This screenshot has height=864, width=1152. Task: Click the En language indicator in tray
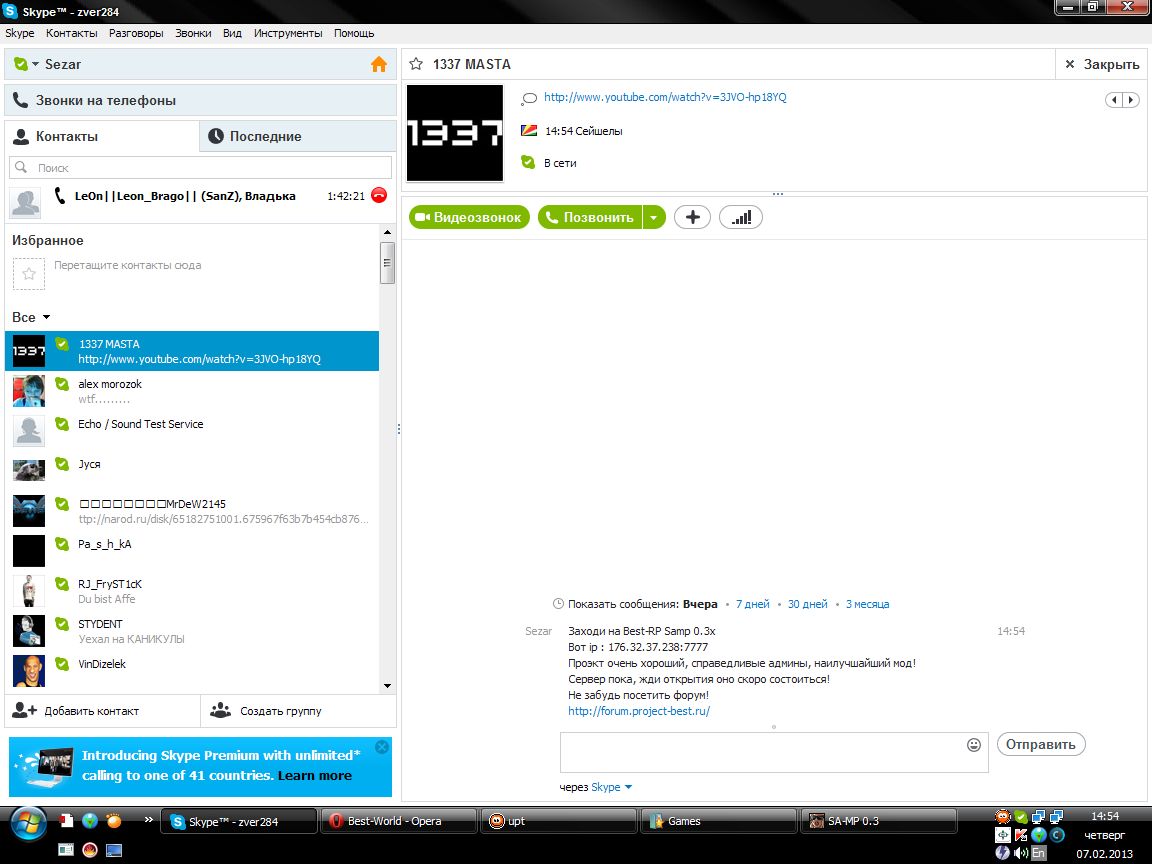[1038, 853]
